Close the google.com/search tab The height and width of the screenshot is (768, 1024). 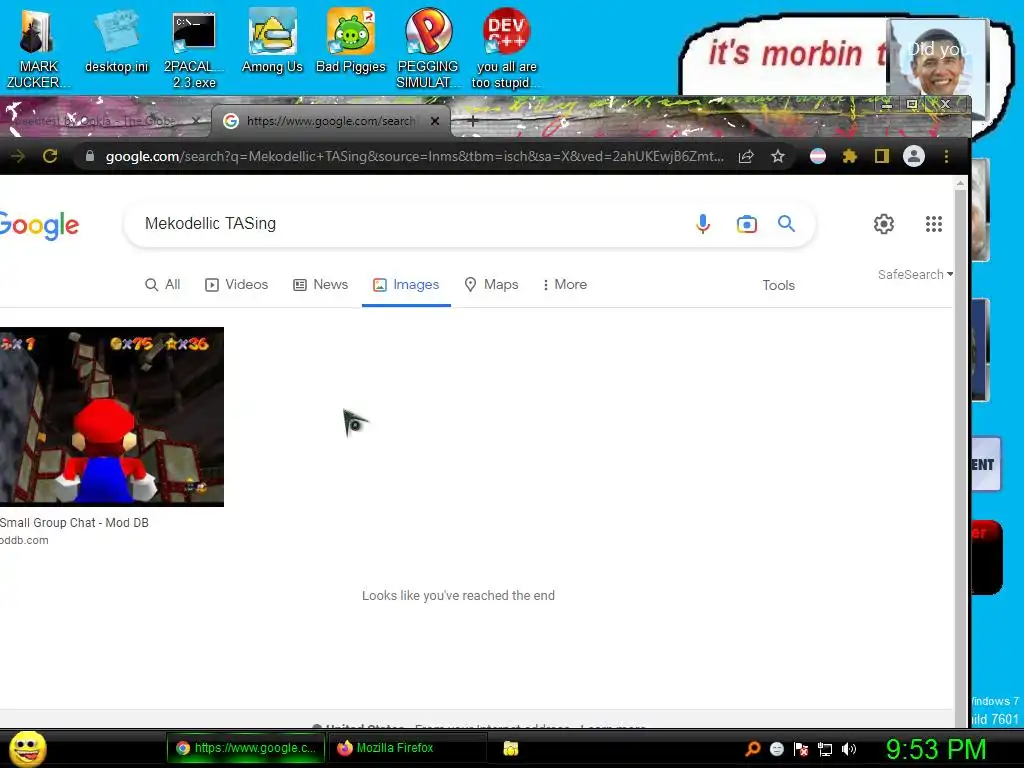point(435,121)
